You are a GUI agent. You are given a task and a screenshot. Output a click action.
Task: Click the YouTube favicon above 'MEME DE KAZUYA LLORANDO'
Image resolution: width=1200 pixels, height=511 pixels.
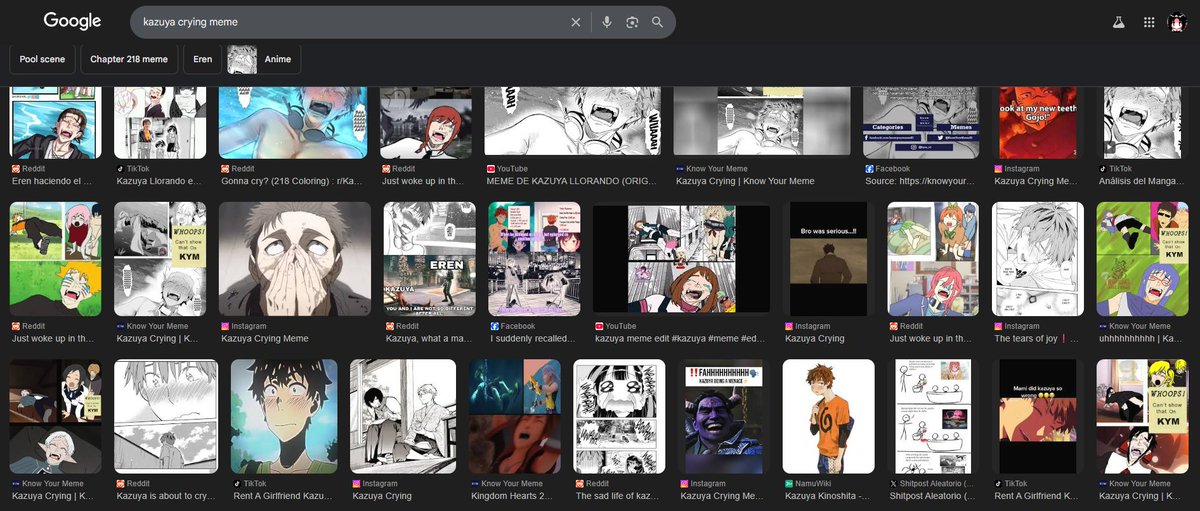pos(490,169)
